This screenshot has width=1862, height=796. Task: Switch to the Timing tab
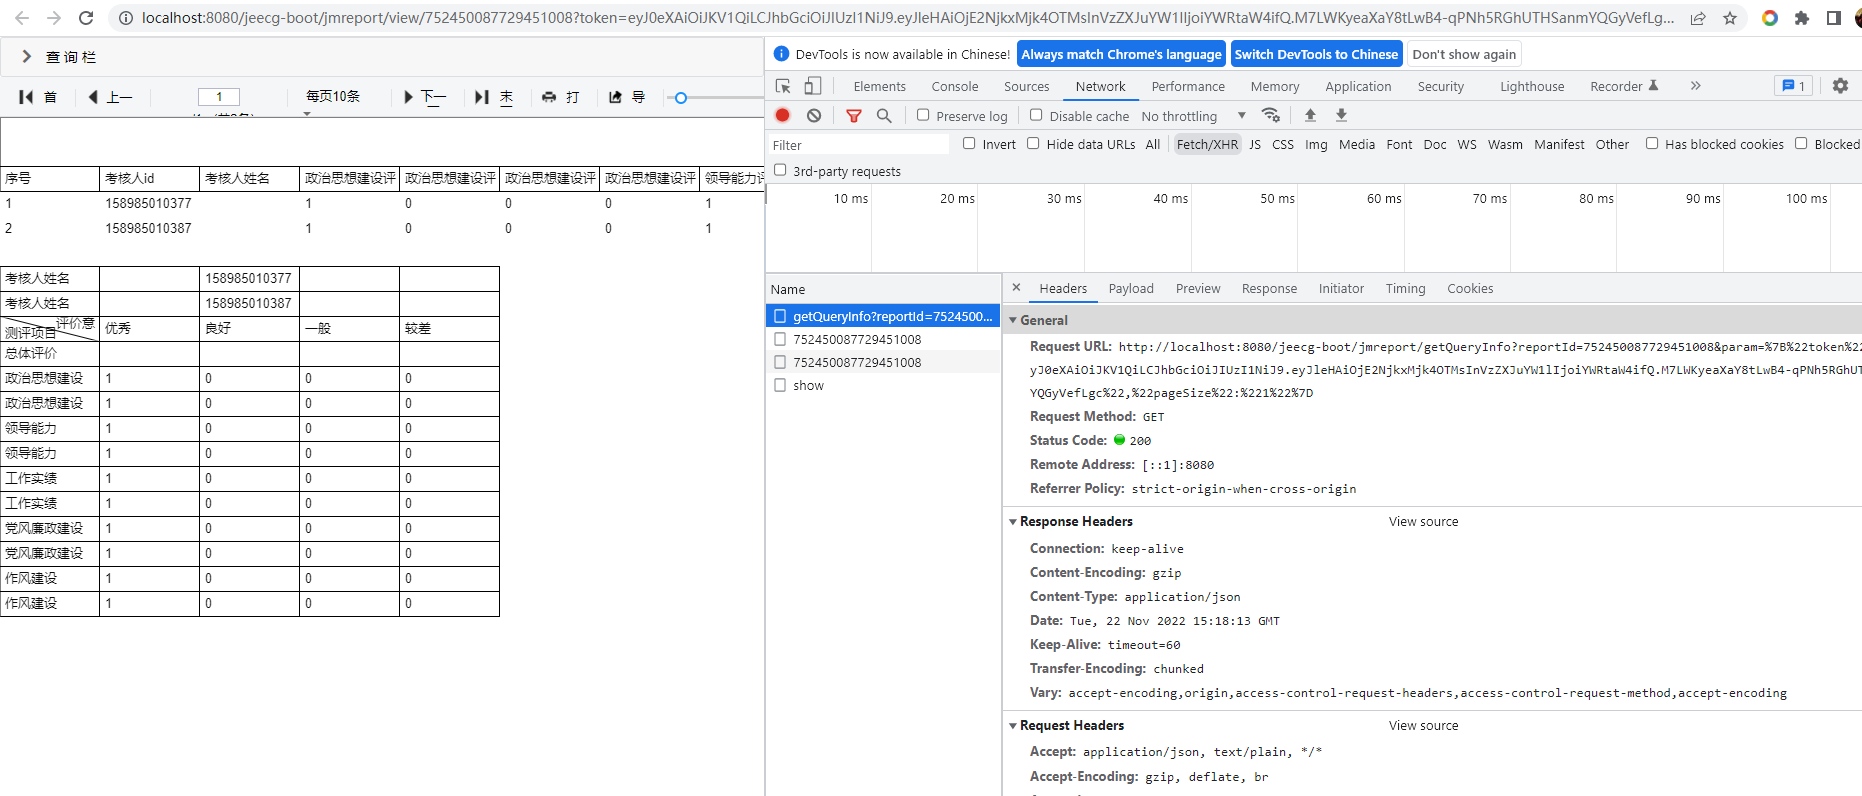point(1406,289)
